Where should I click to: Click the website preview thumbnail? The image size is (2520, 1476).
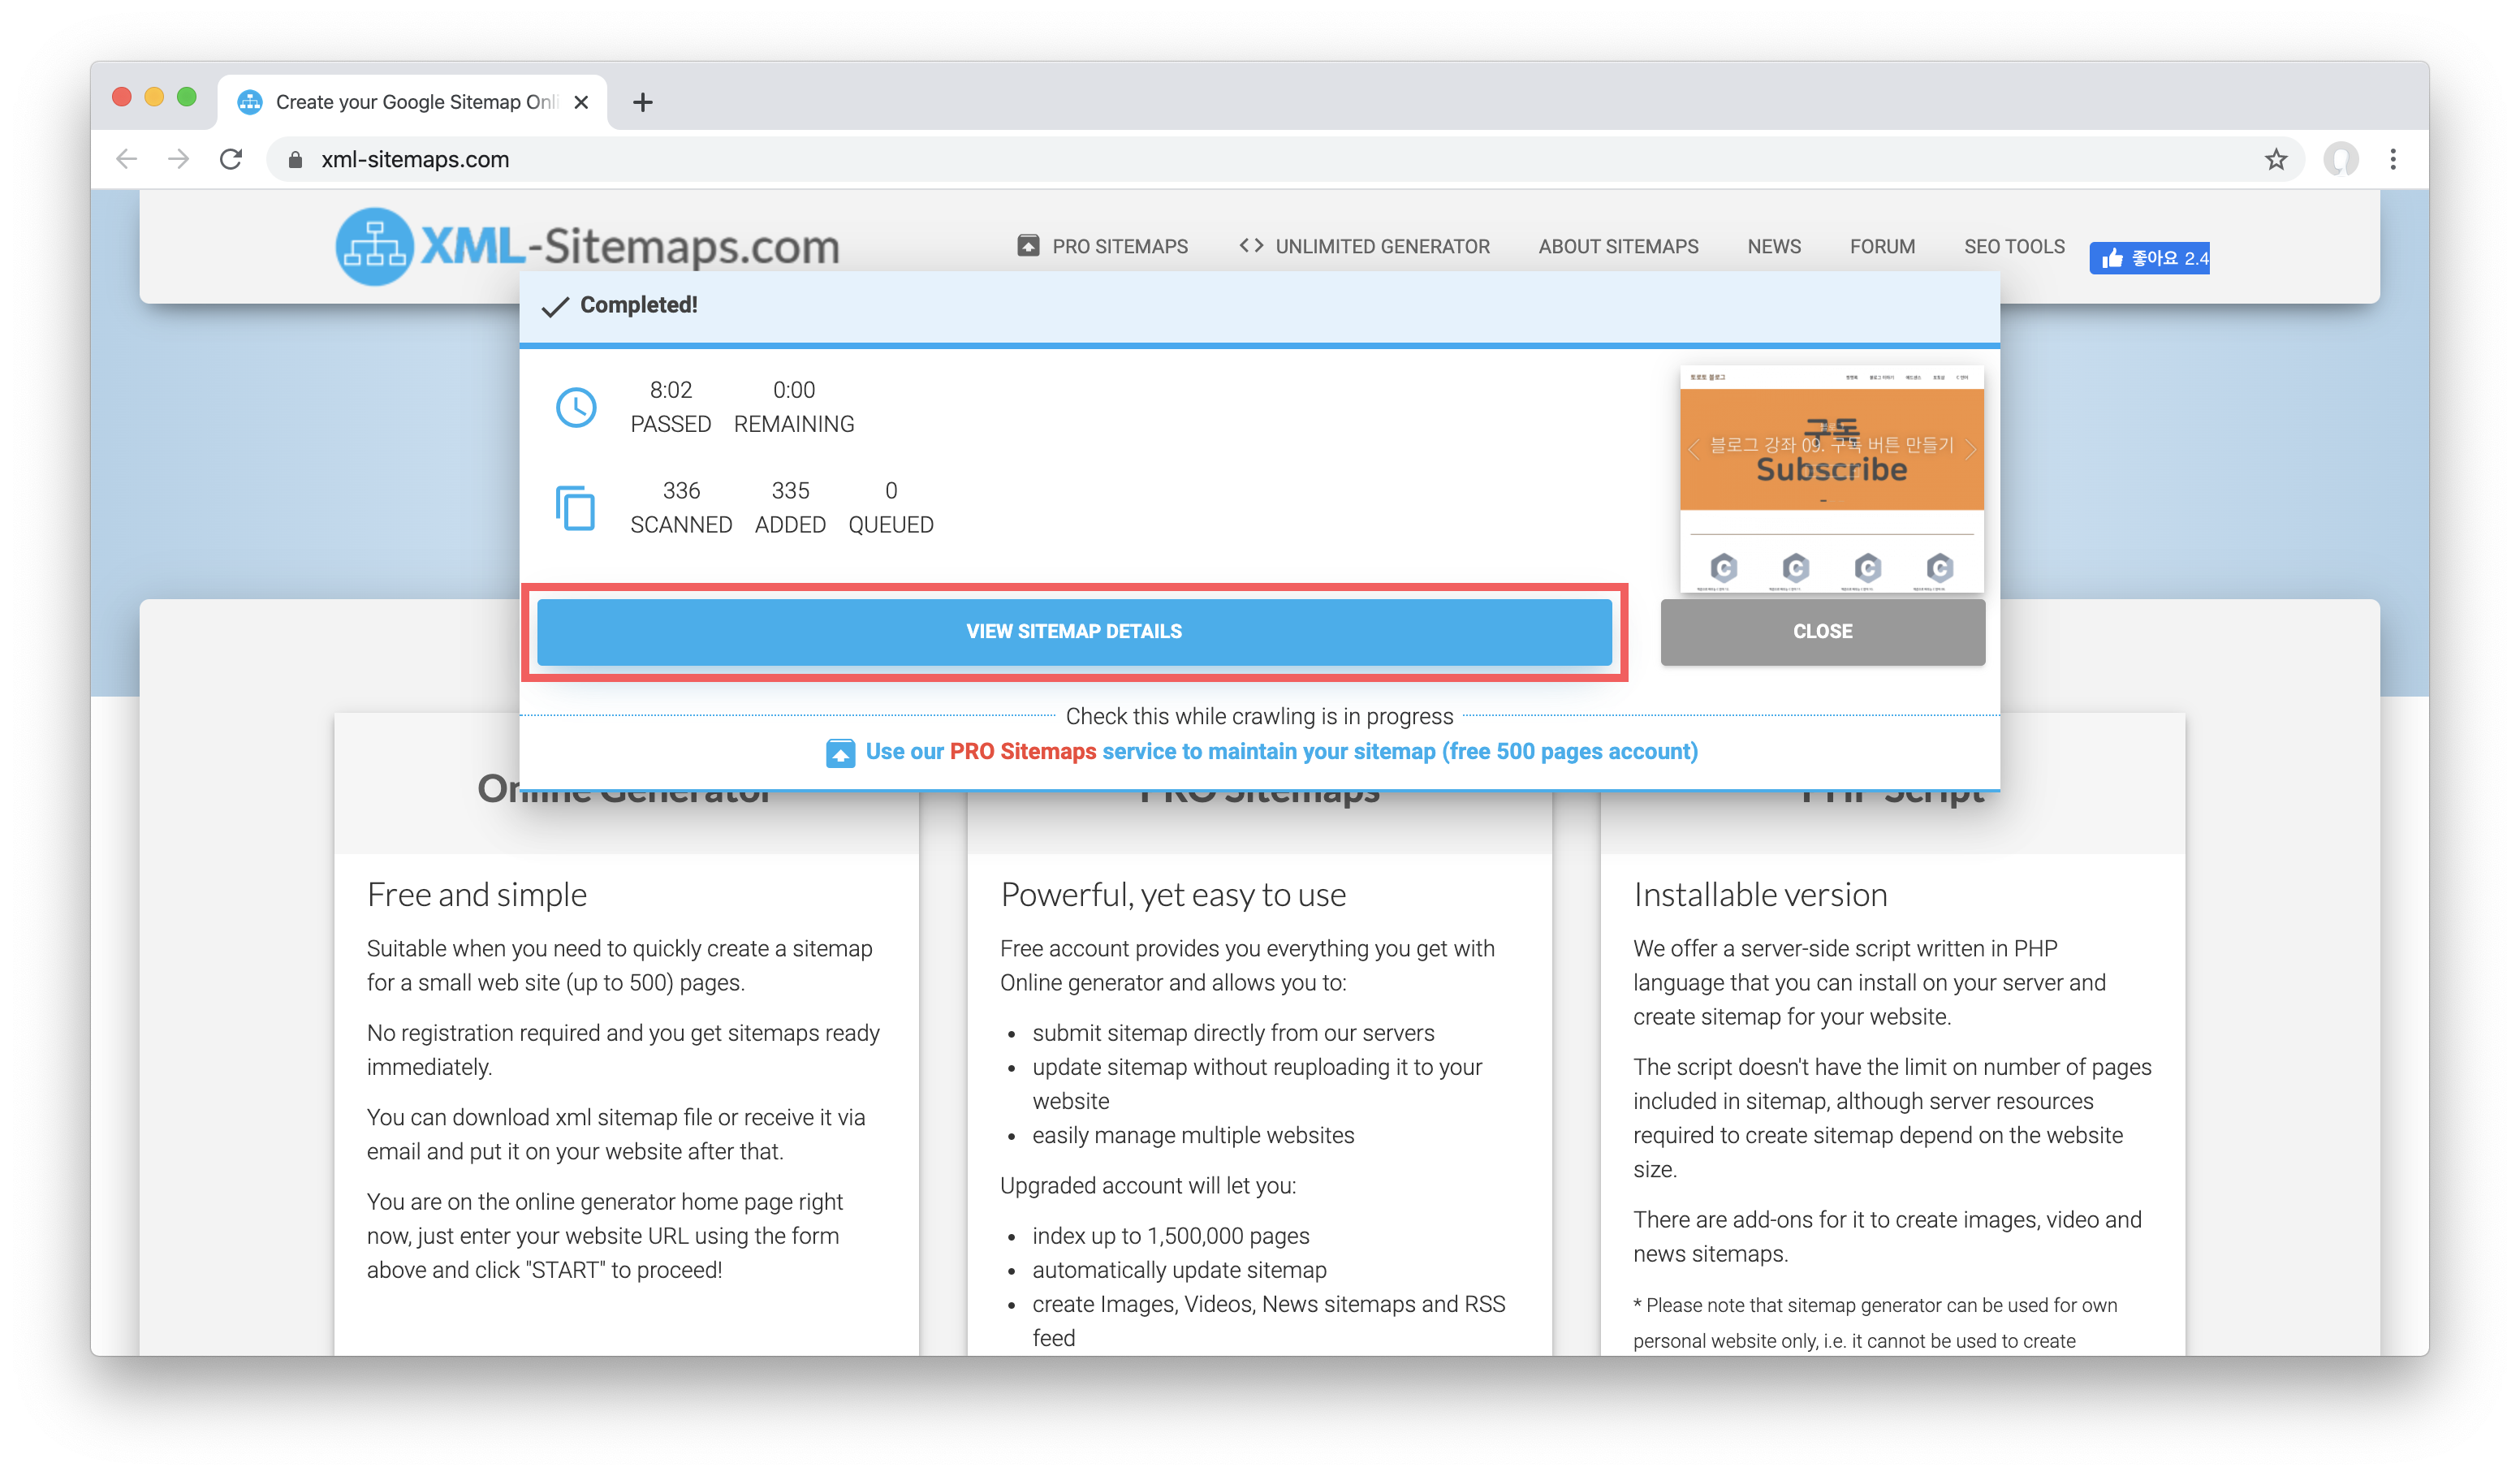pyautogui.click(x=1831, y=480)
